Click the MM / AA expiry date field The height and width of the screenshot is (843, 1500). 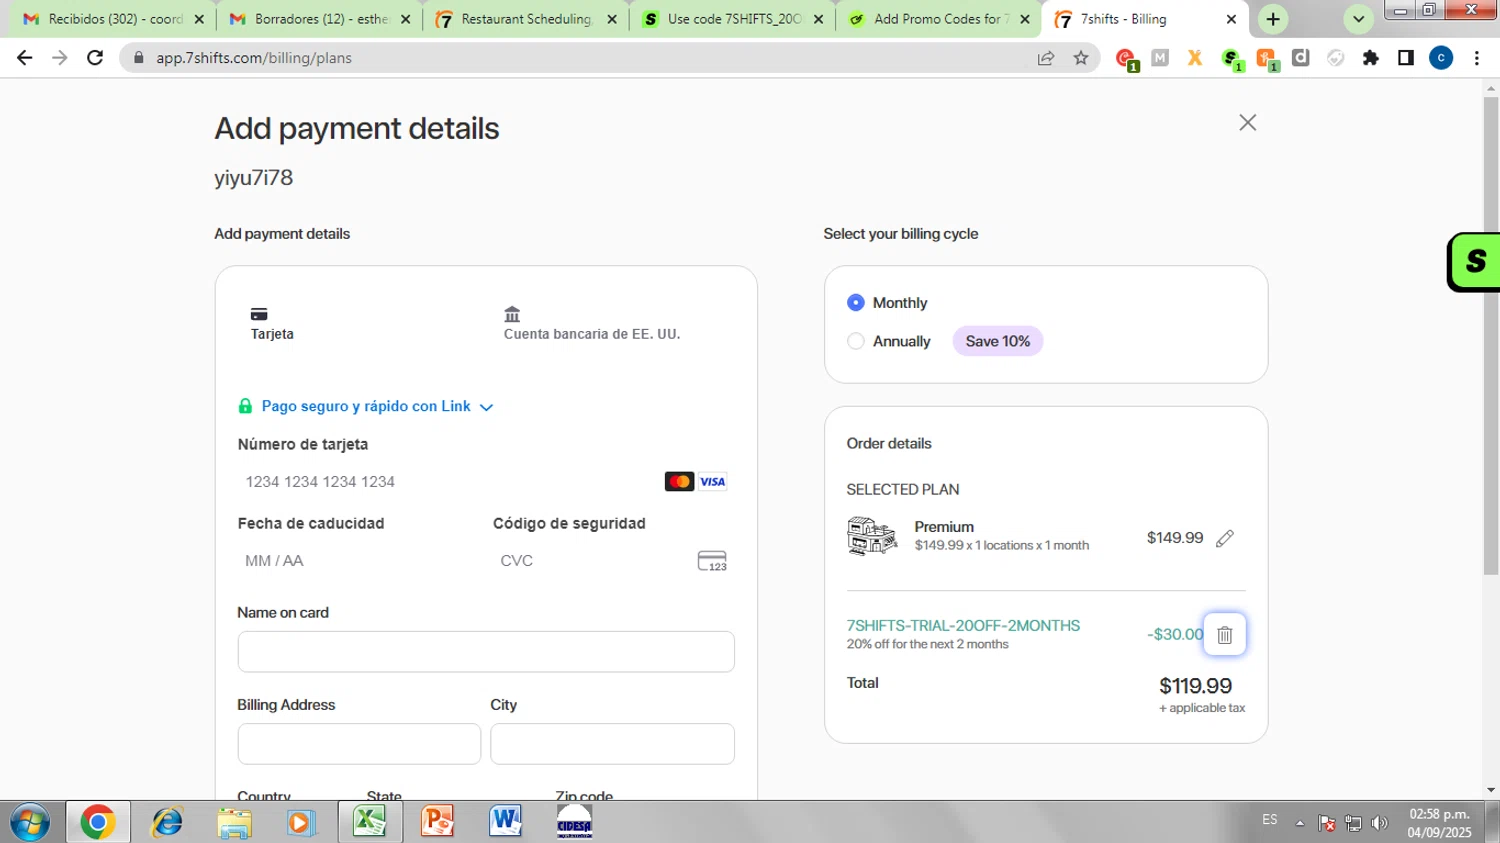pyautogui.click(x=357, y=561)
